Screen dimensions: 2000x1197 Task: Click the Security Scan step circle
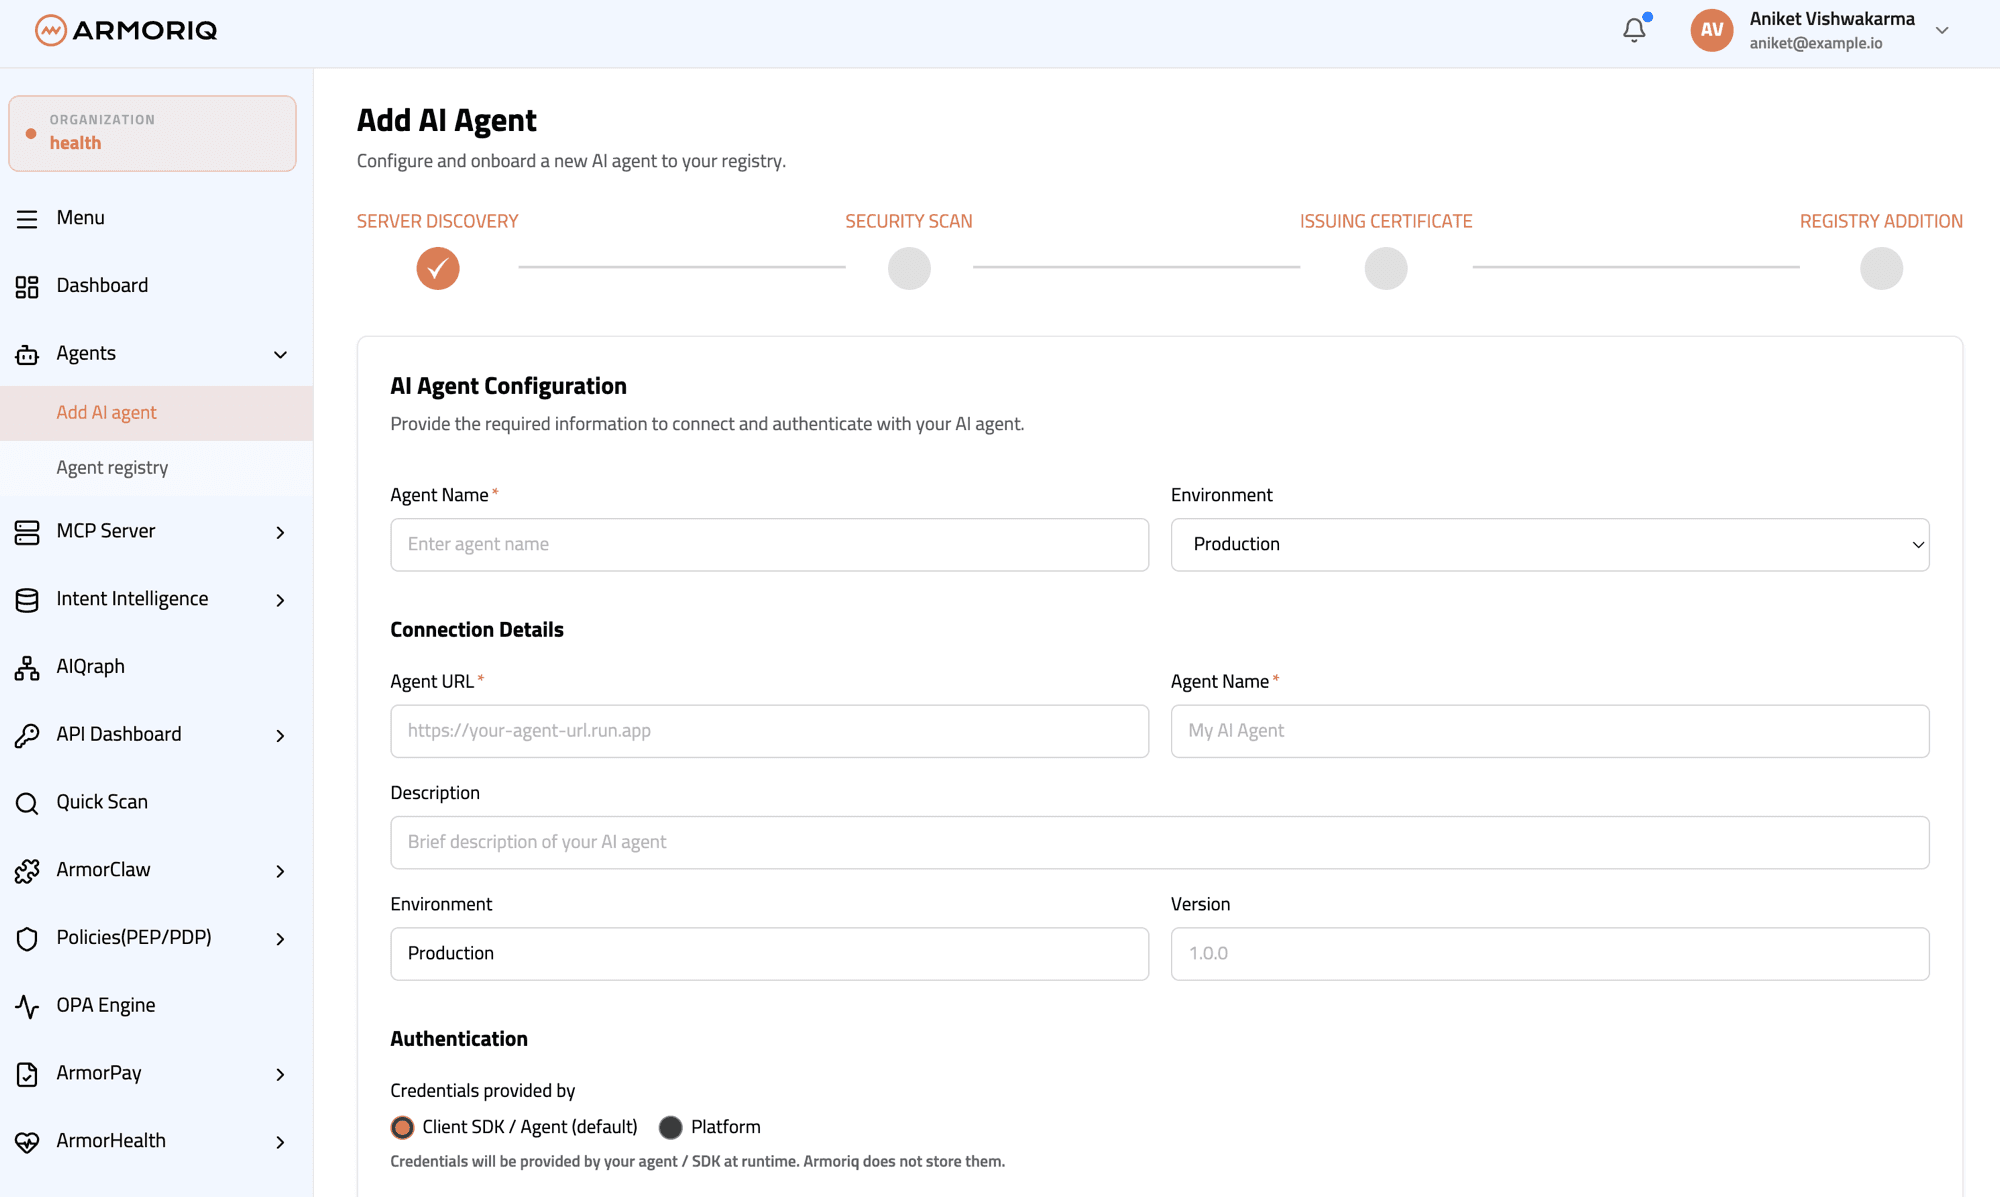909,268
